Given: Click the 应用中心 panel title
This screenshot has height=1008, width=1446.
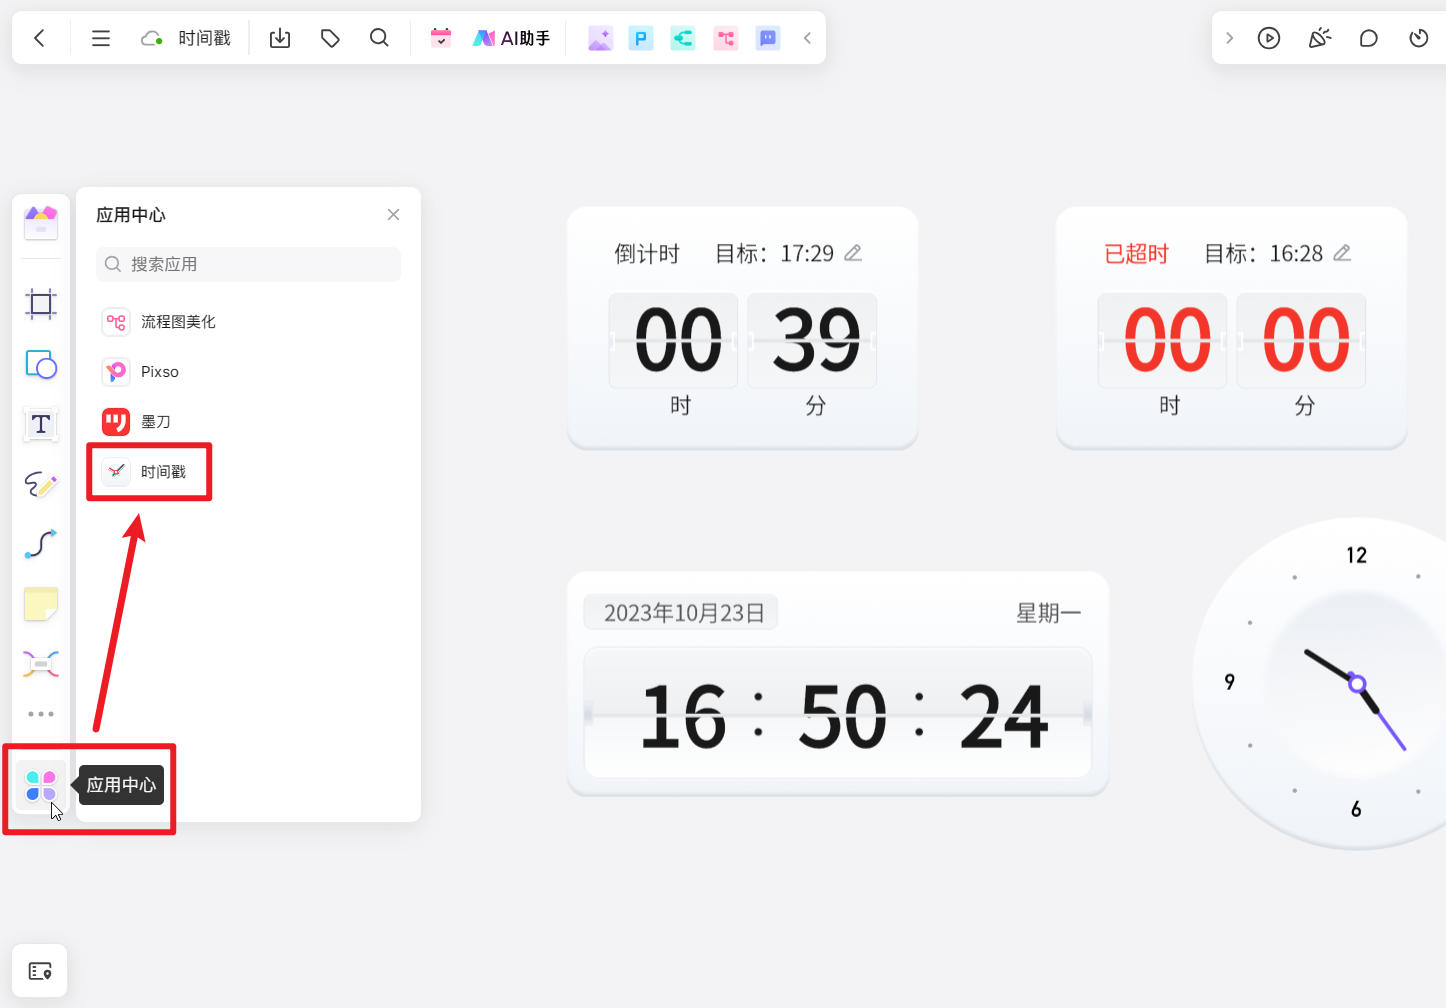Looking at the screenshot, I should tap(131, 215).
